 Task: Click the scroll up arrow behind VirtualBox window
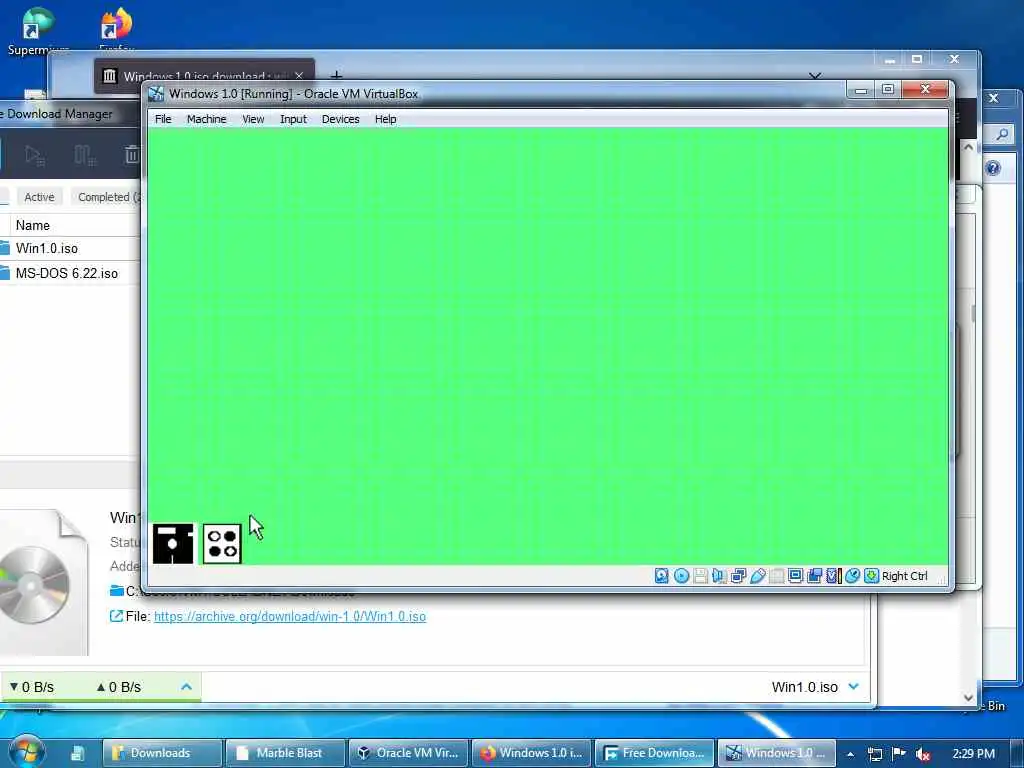968,148
